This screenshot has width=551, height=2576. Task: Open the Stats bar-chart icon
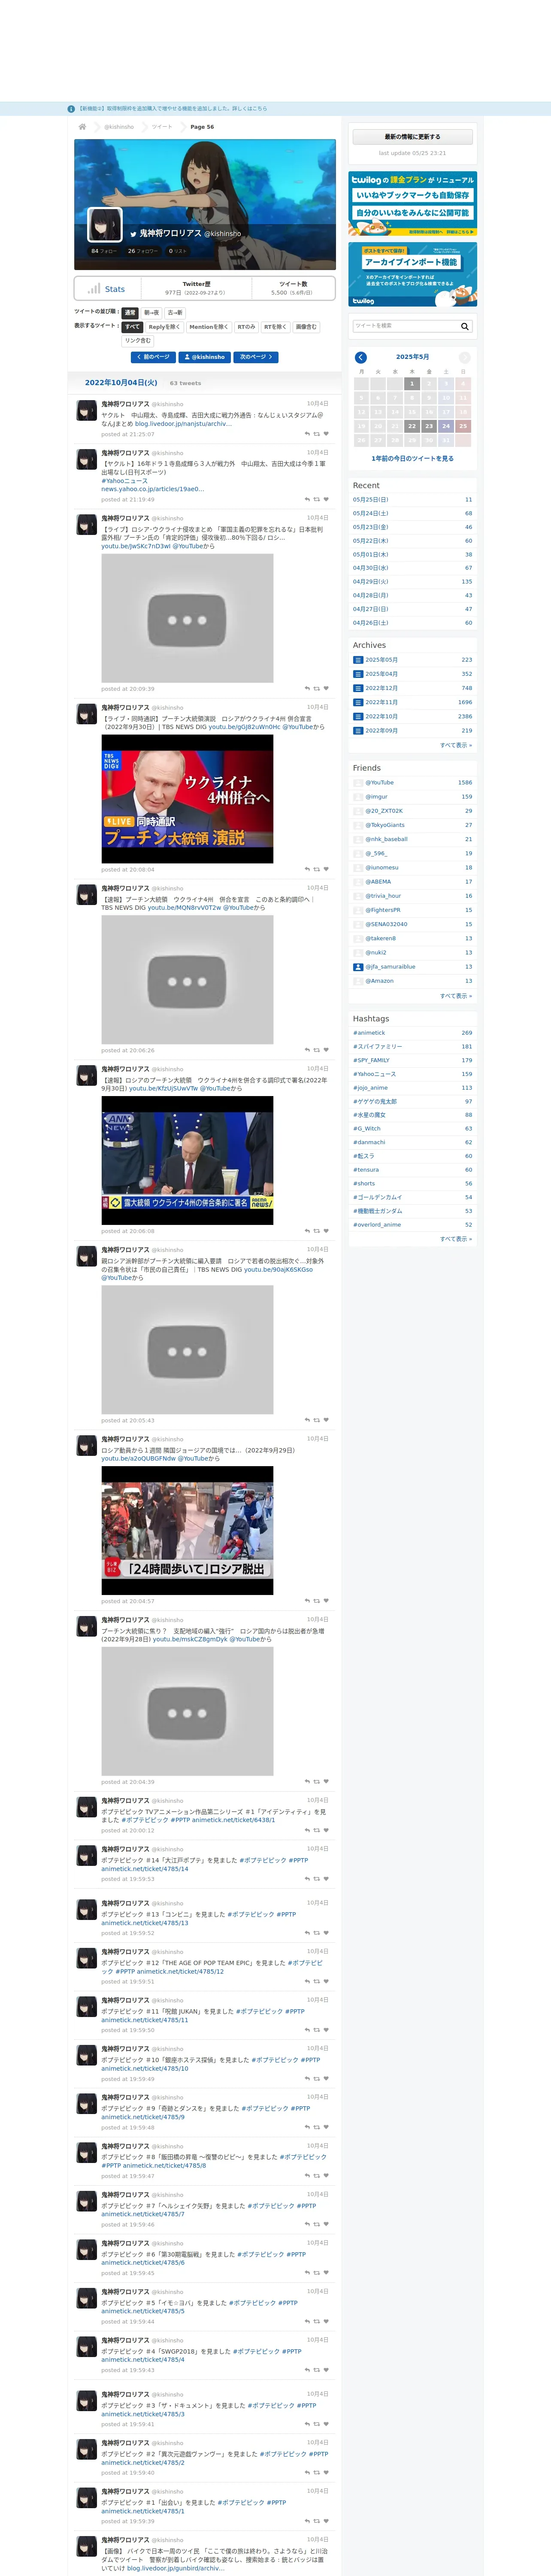[x=93, y=289]
